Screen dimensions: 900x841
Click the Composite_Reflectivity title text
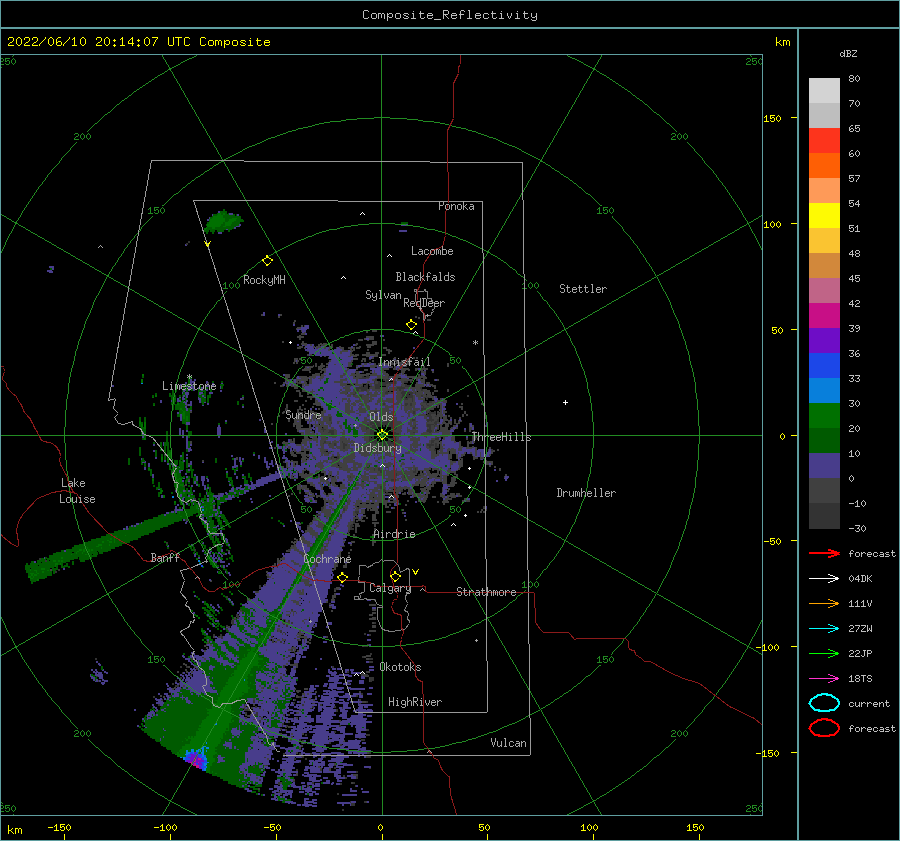pos(450,15)
